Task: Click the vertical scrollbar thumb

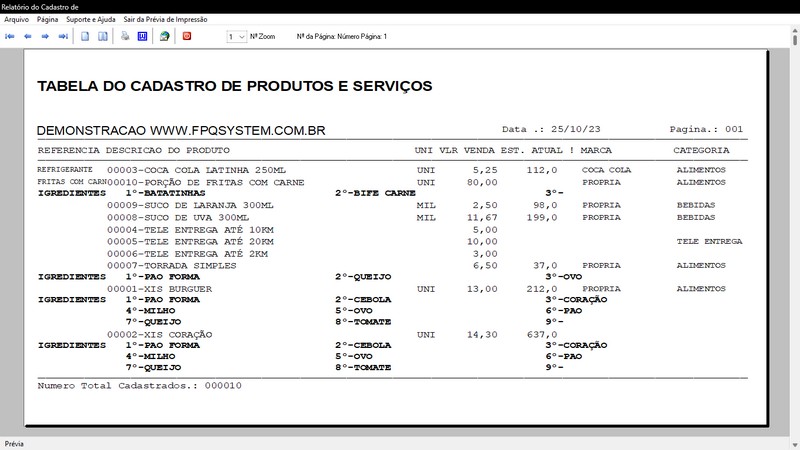Action: click(795, 40)
